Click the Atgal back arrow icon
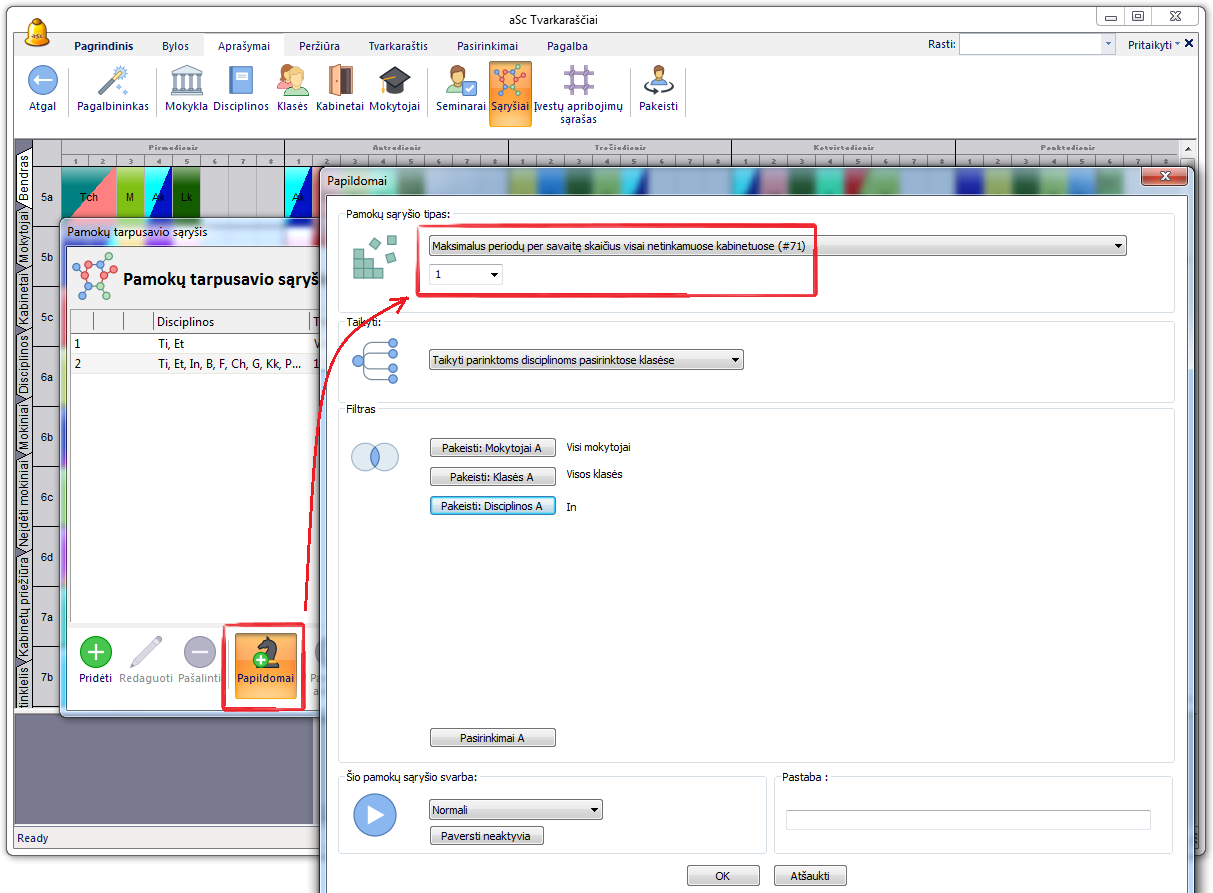 pyautogui.click(x=42, y=82)
